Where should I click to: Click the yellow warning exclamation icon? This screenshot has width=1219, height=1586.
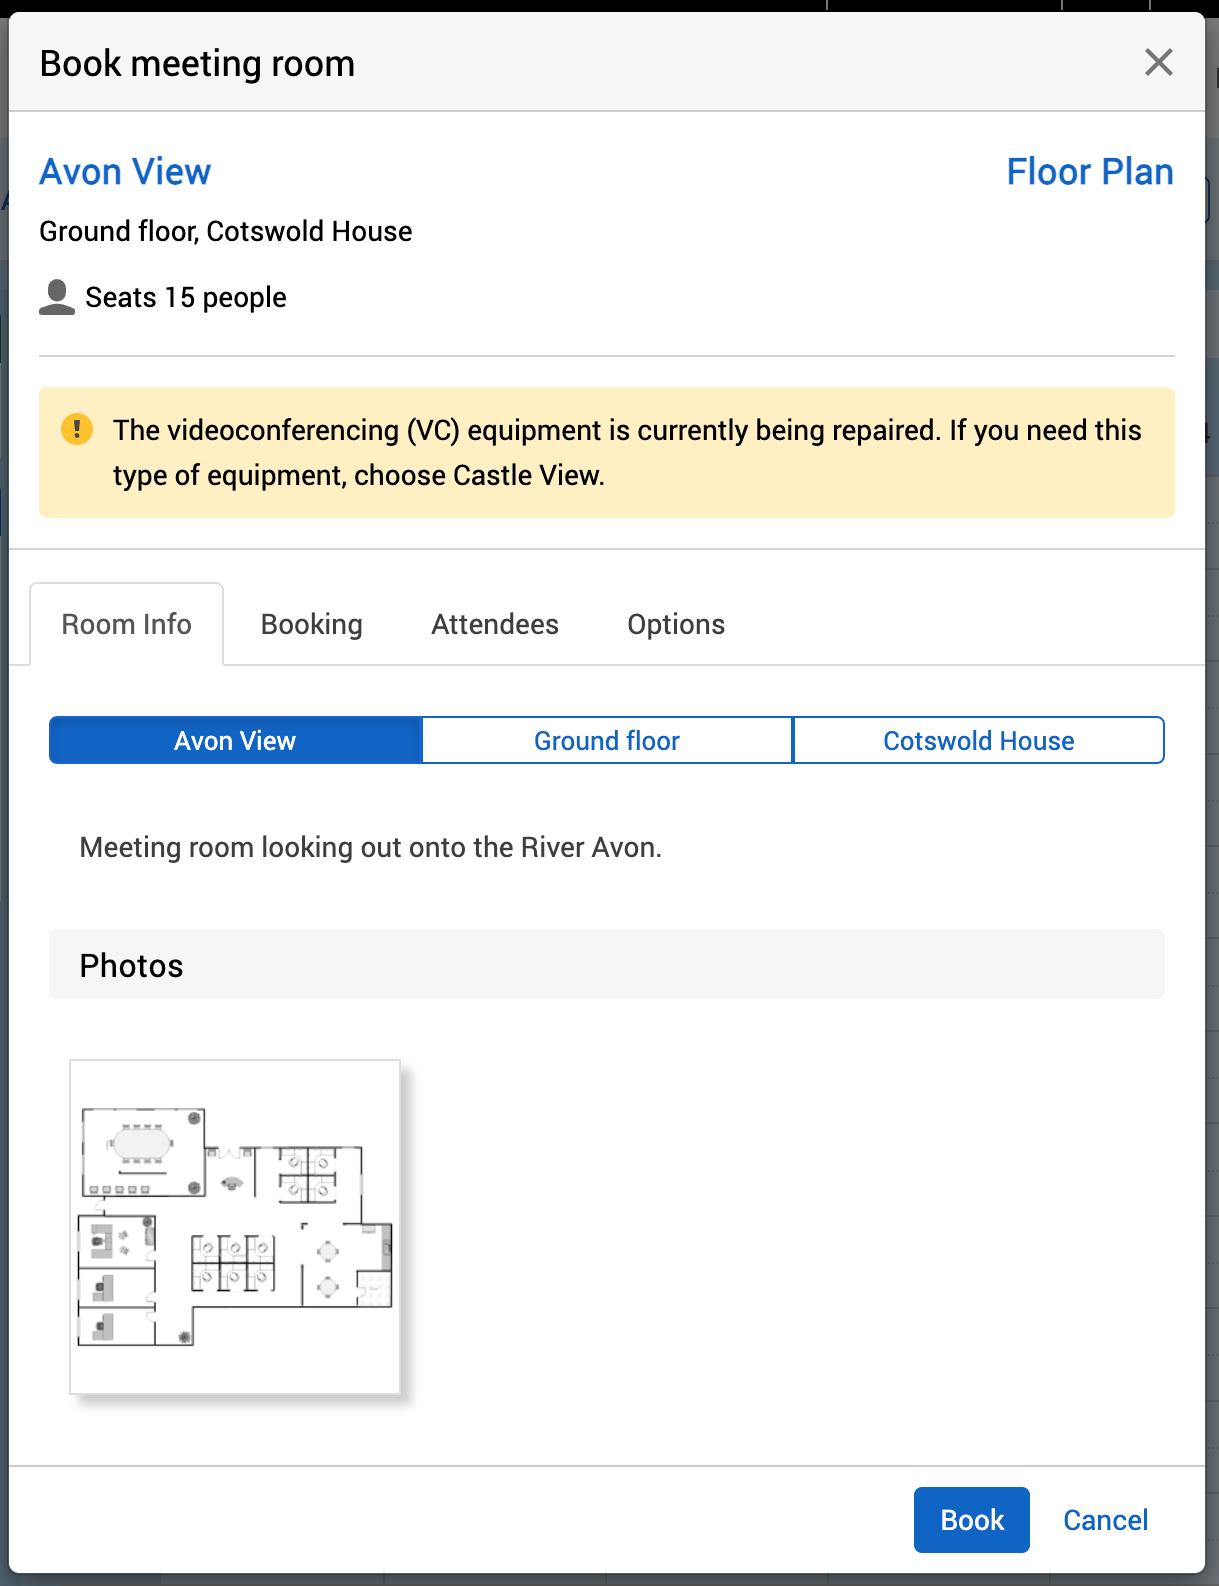tap(77, 430)
